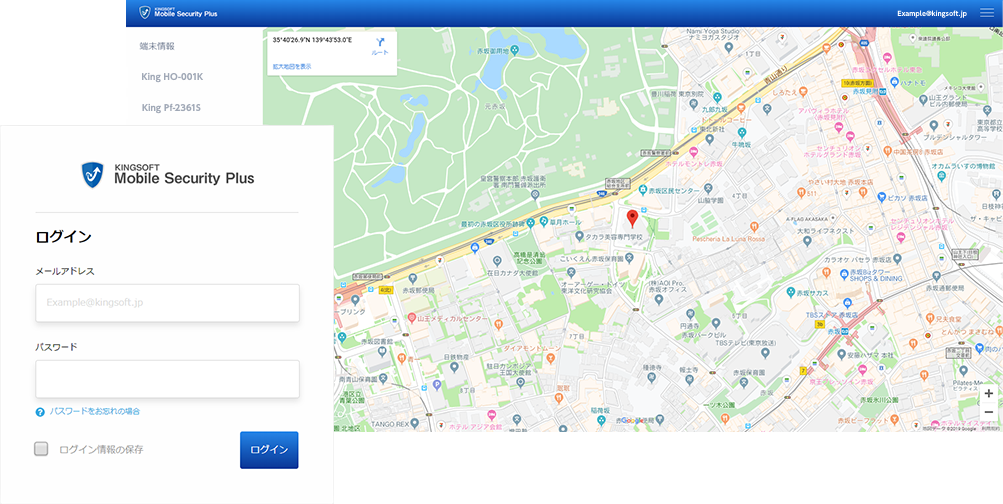Click the 赤坂サカス map marker

[x=791, y=292]
